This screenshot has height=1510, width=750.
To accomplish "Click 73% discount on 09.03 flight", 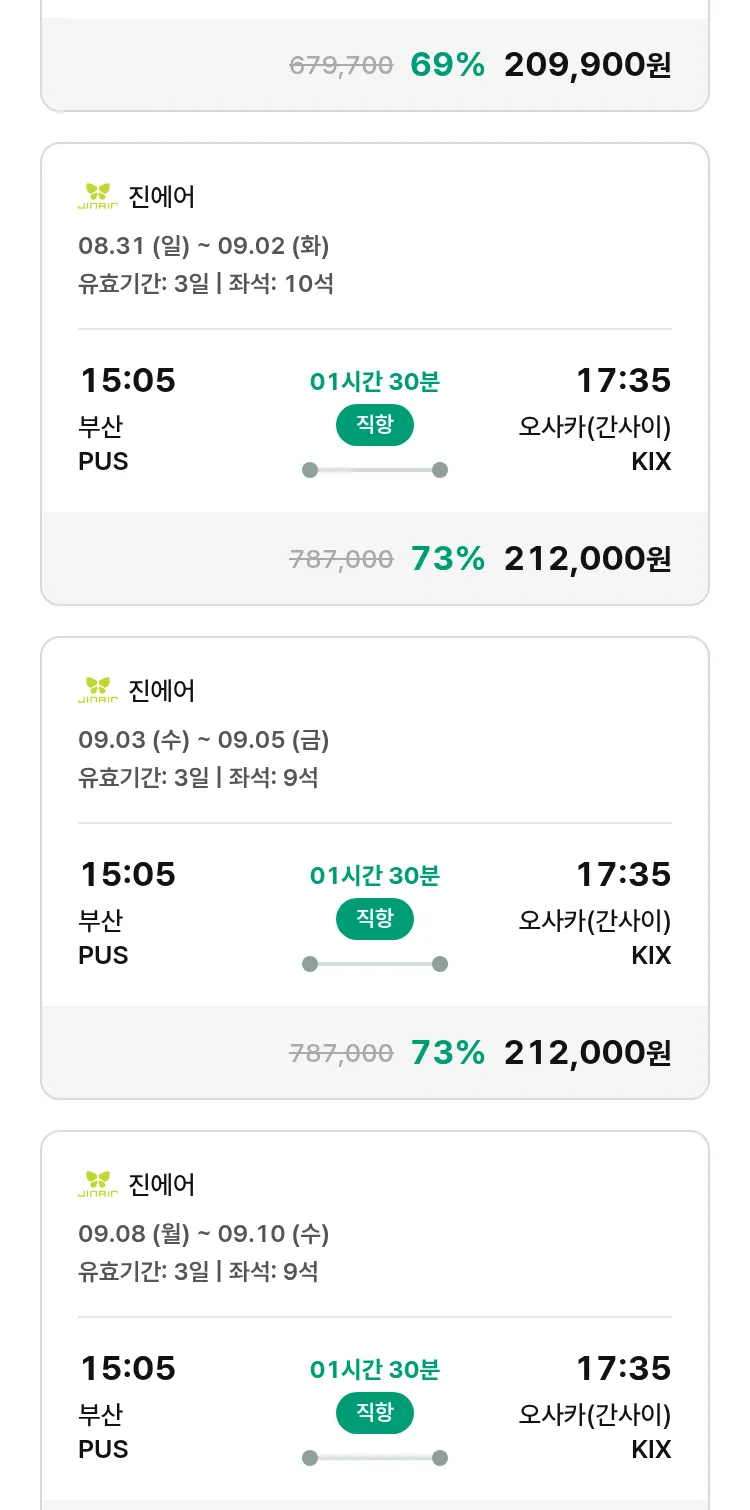I will pos(447,1053).
